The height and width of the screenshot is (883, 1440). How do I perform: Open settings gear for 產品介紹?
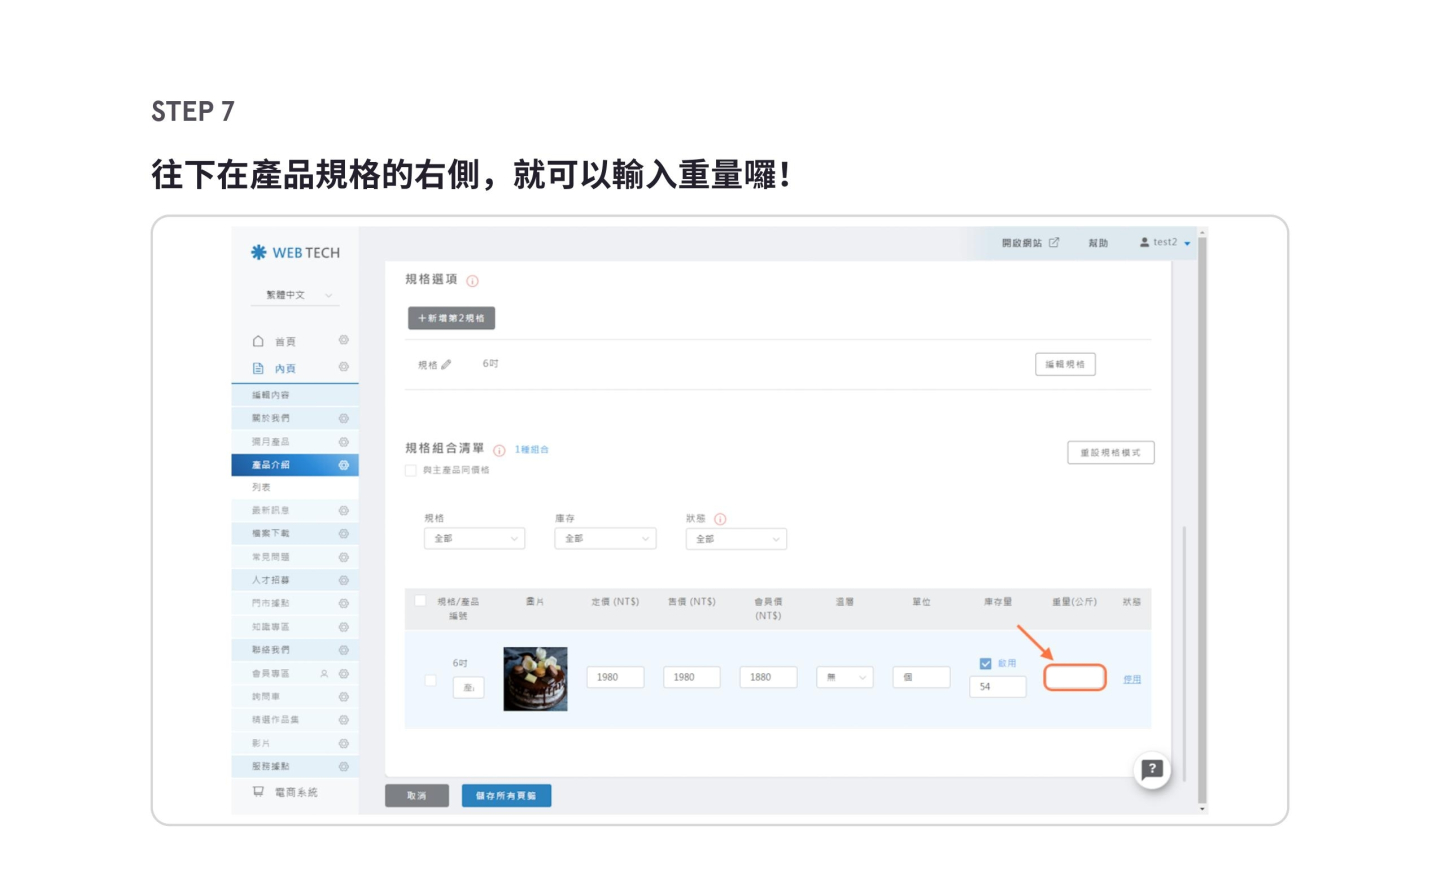(343, 465)
